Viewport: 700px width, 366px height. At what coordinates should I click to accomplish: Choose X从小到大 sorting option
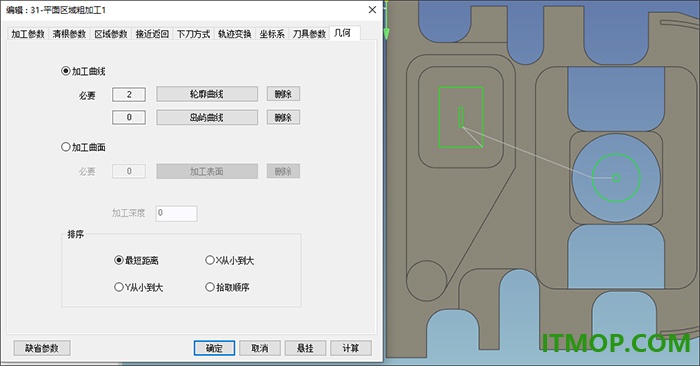(x=229, y=260)
